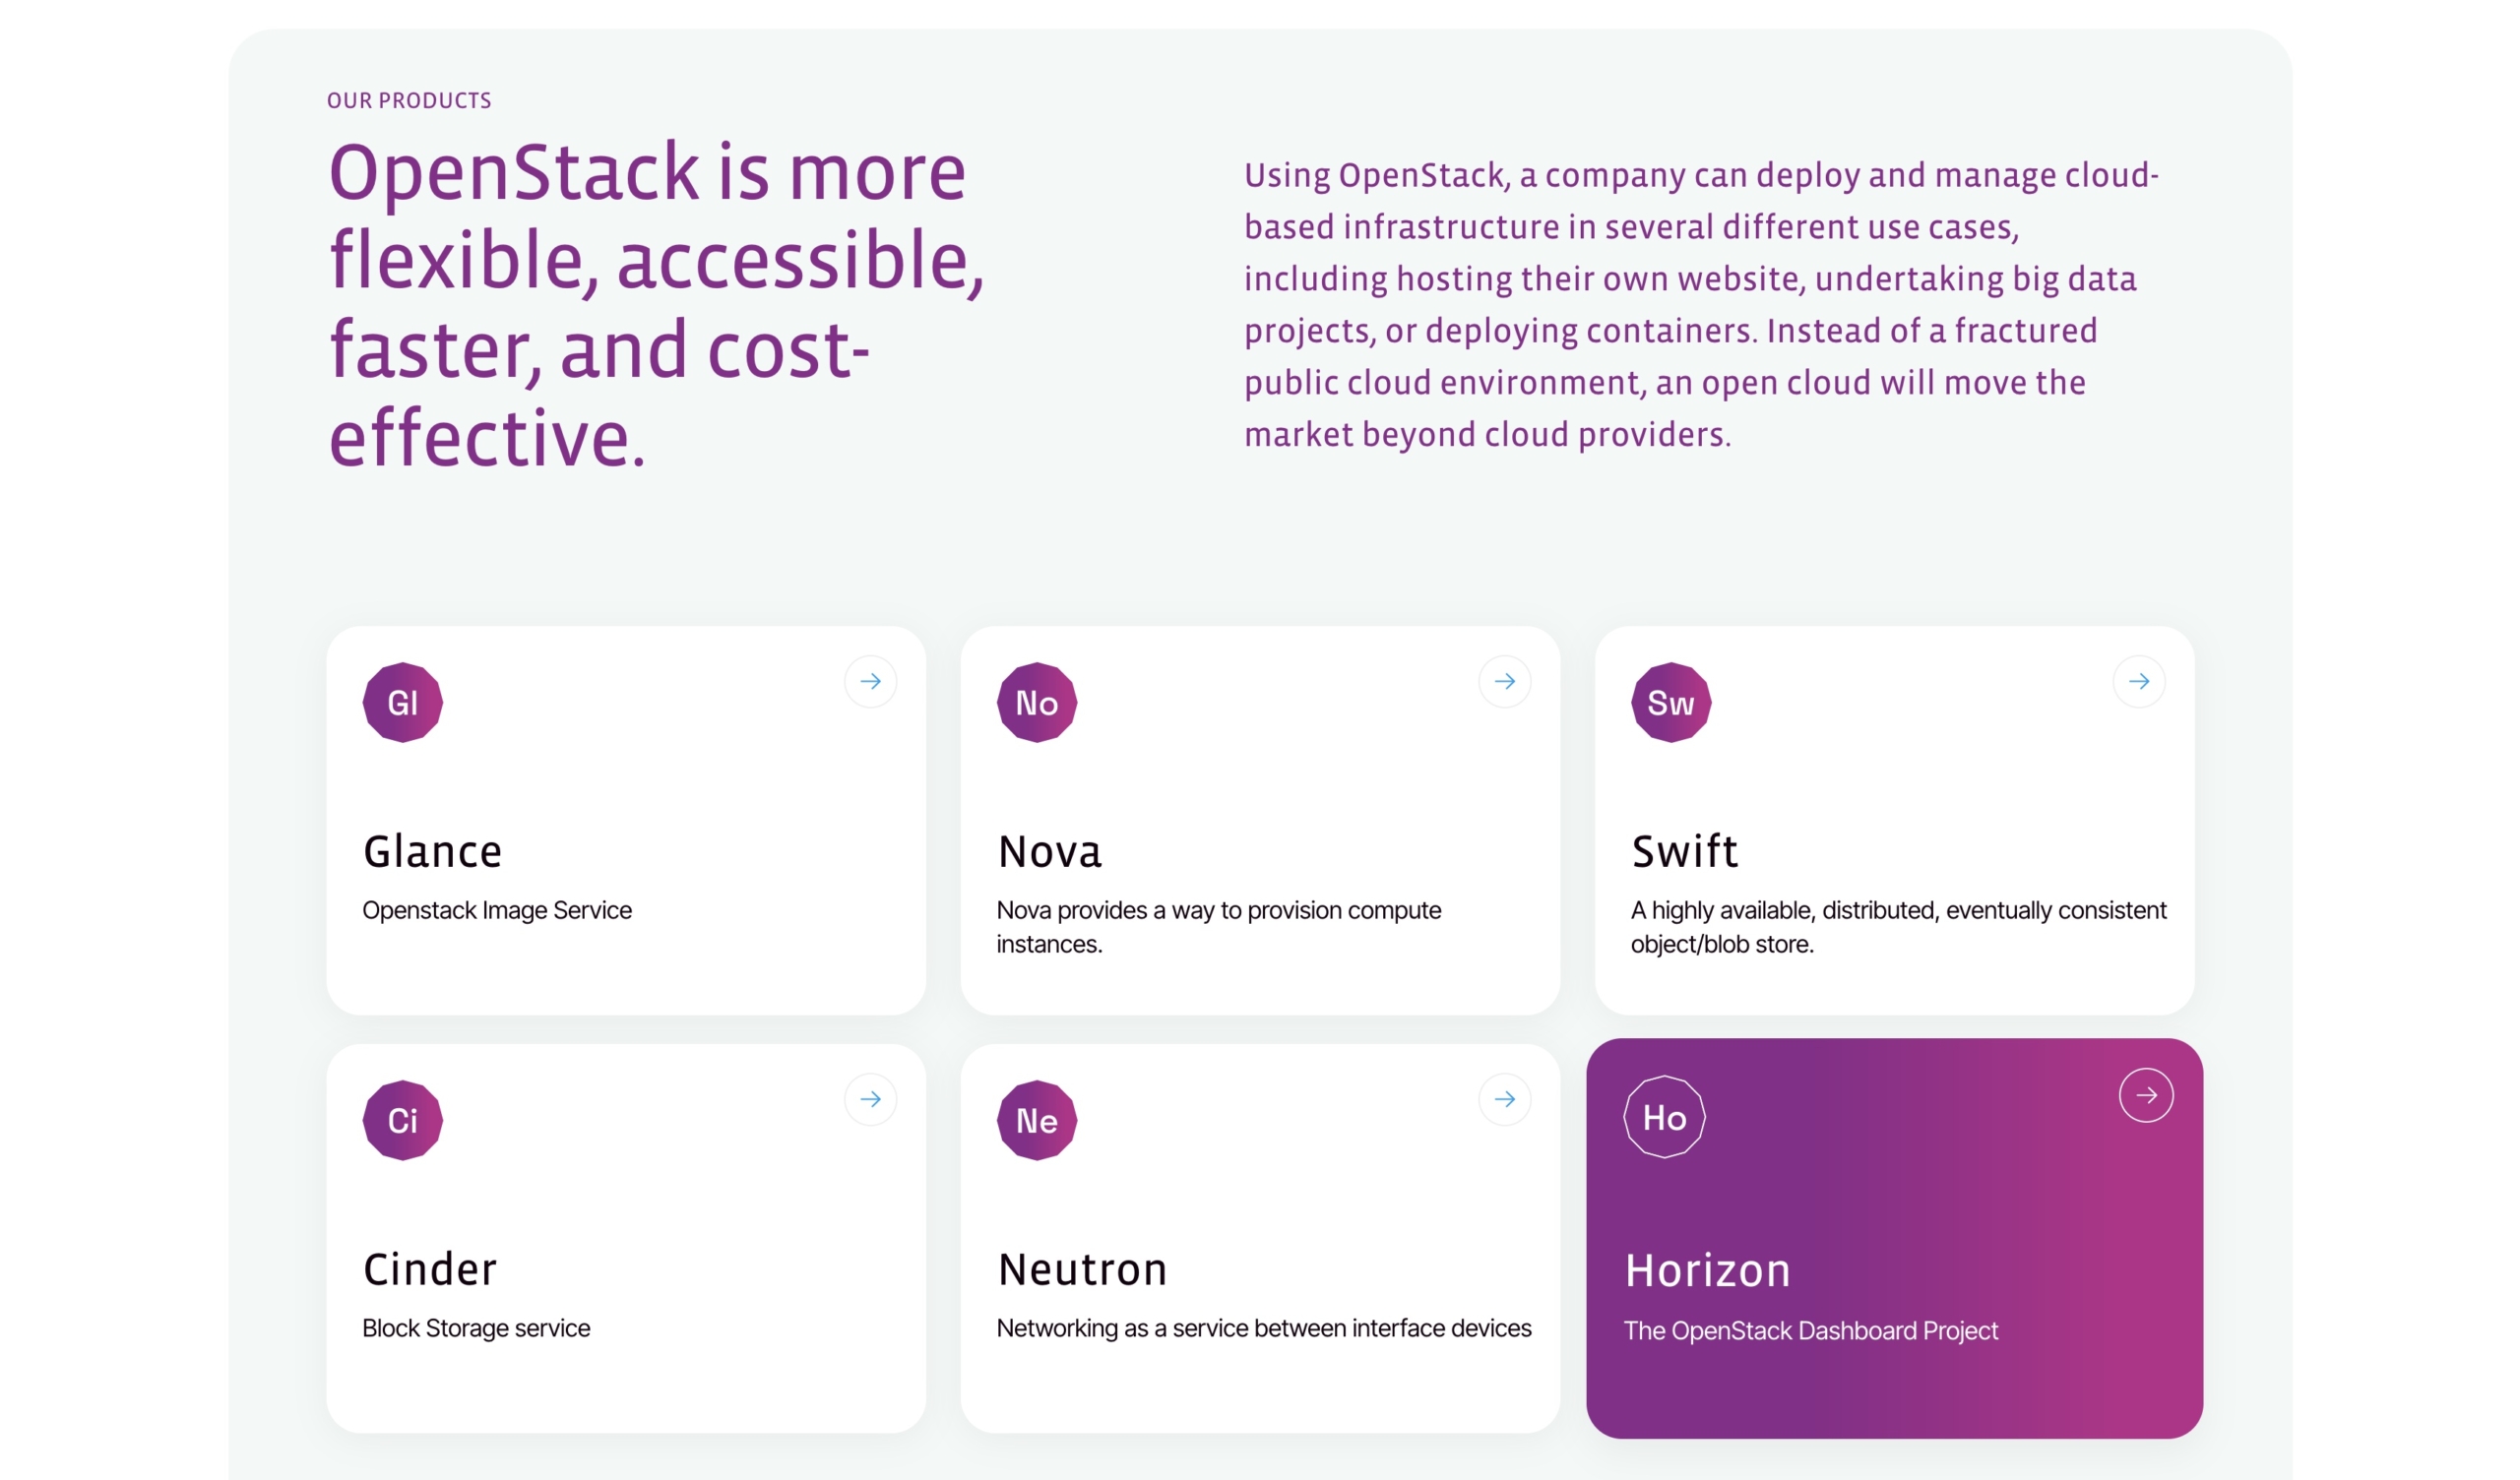Click the Ne badge icon on Neutron card
Image resolution: width=2520 pixels, height=1480 pixels.
coord(1036,1120)
